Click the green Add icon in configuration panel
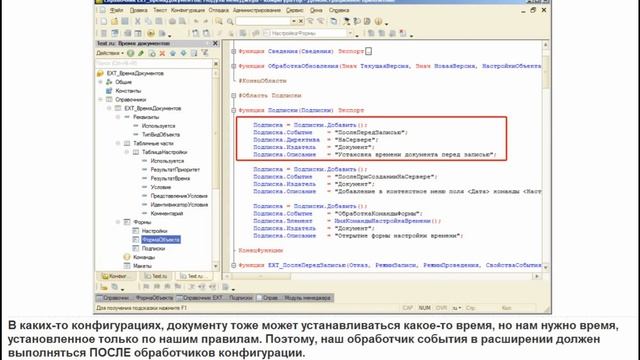 [x=131, y=53]
